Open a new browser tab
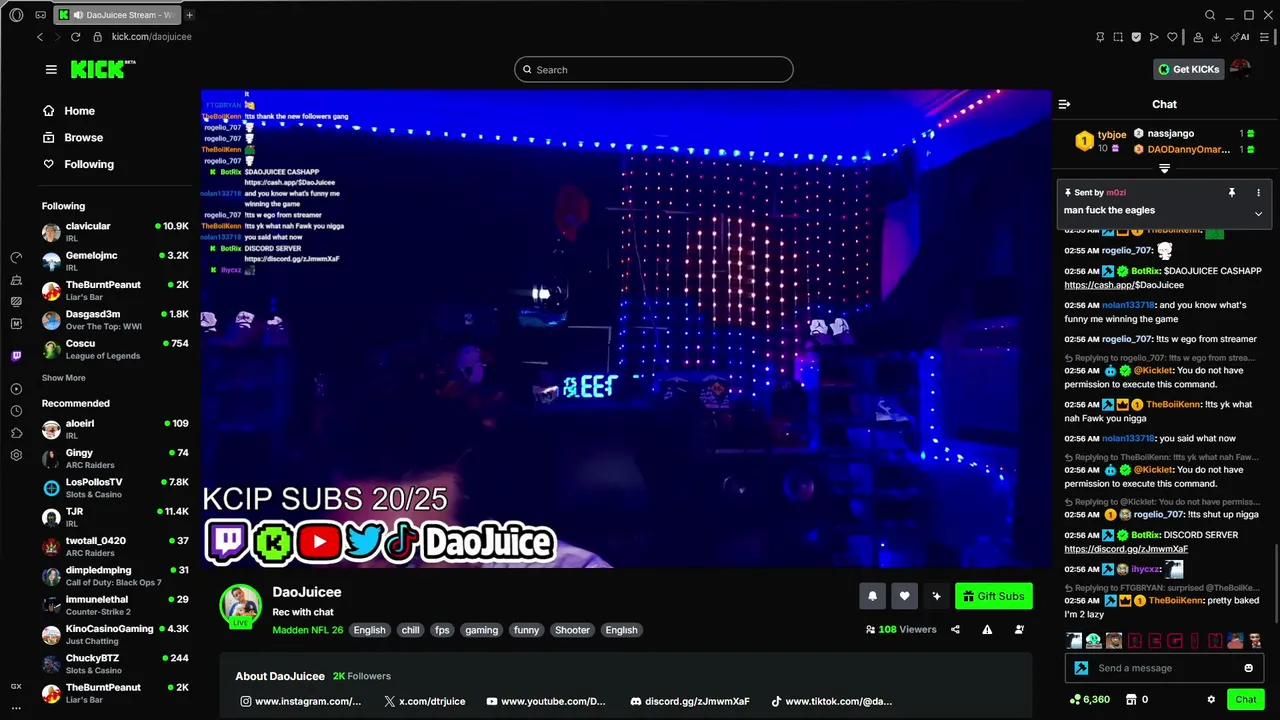The height and width of the screenshot is (720, 1280). (x=189, y=15)
